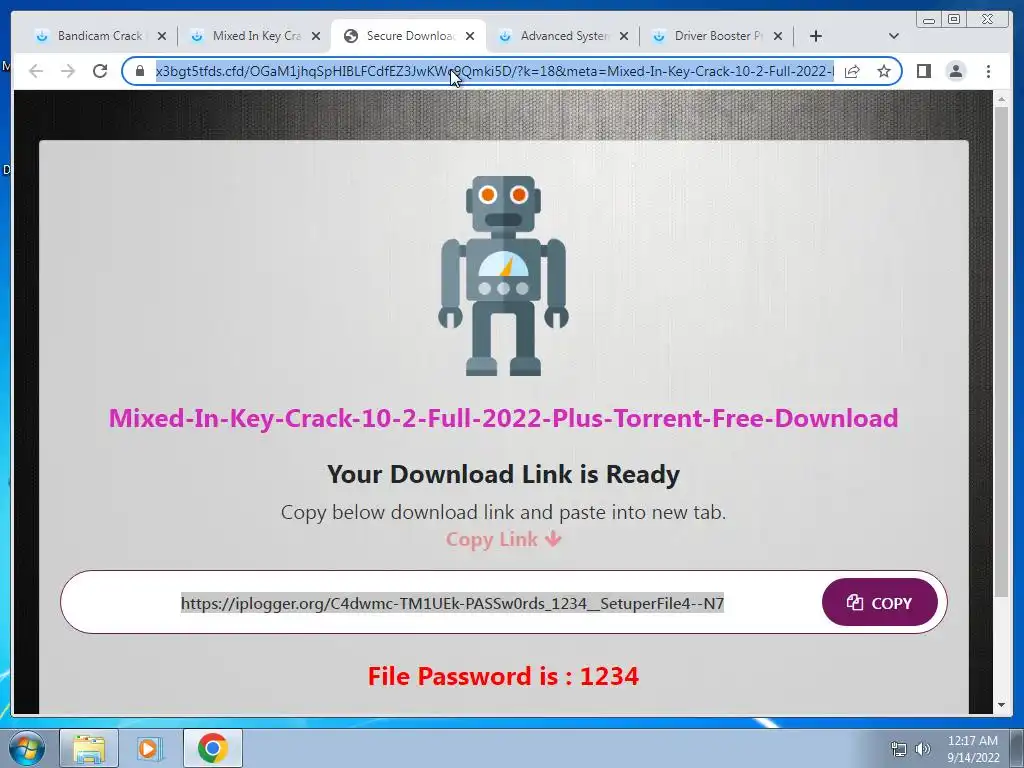
Task: Reload the current page
Action: (x=100, y=71)
